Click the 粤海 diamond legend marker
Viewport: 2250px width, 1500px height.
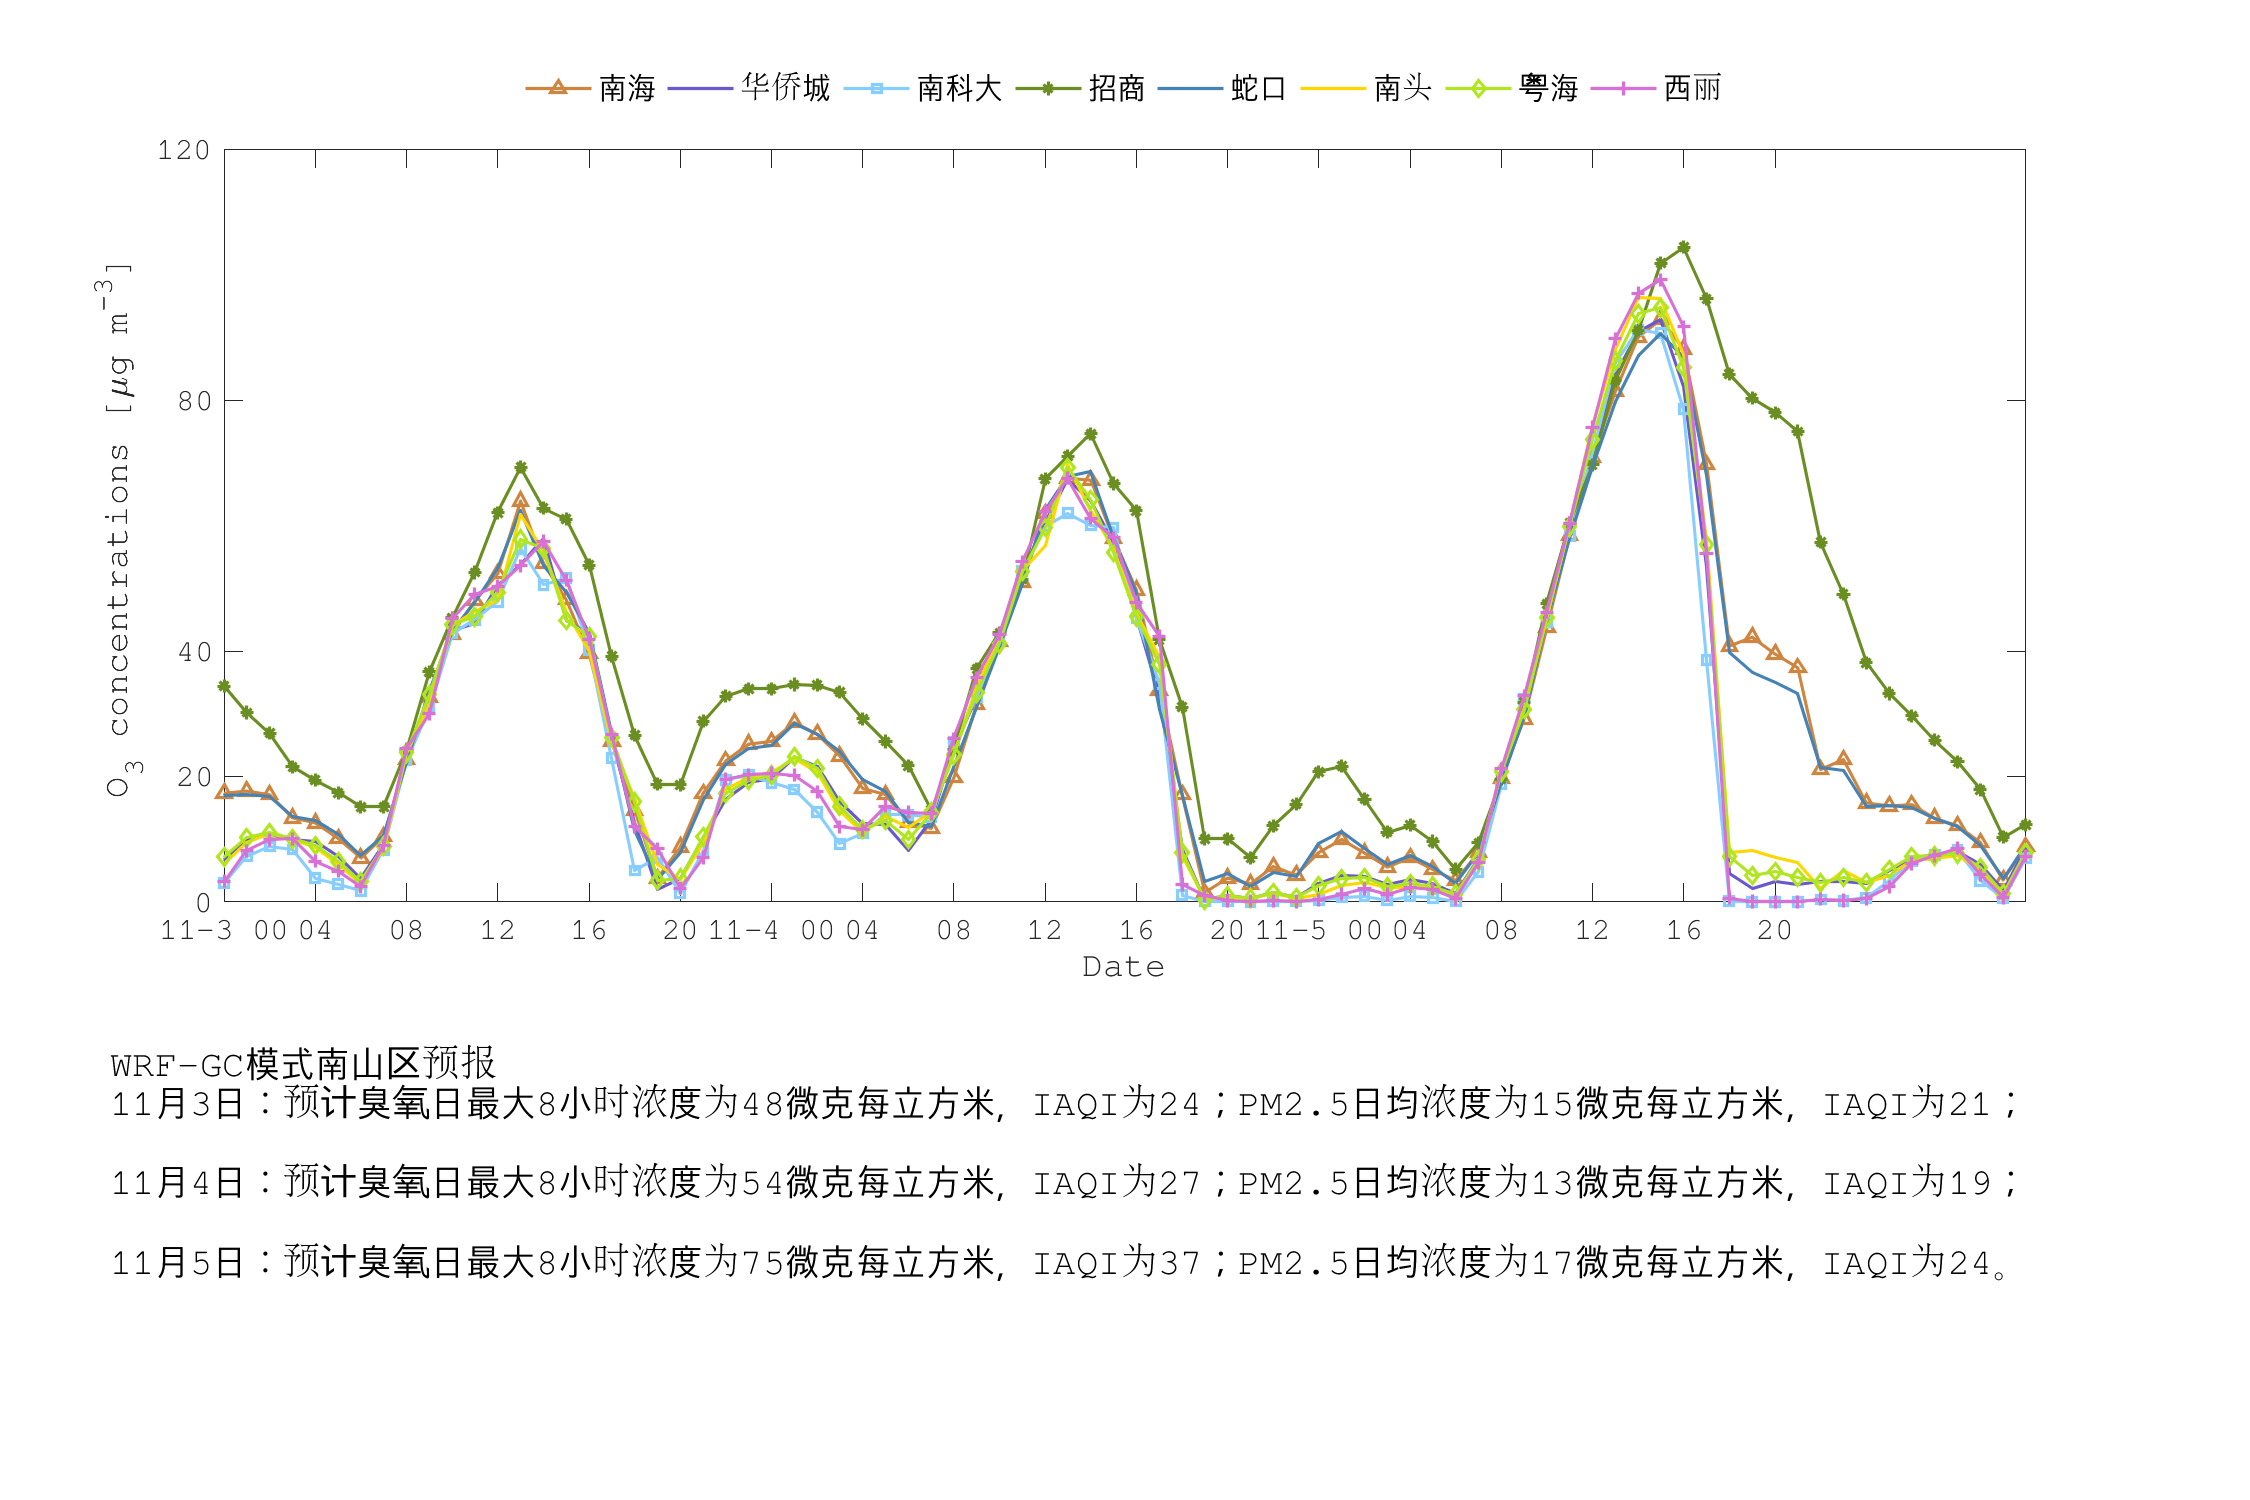tap(1477, 88)
